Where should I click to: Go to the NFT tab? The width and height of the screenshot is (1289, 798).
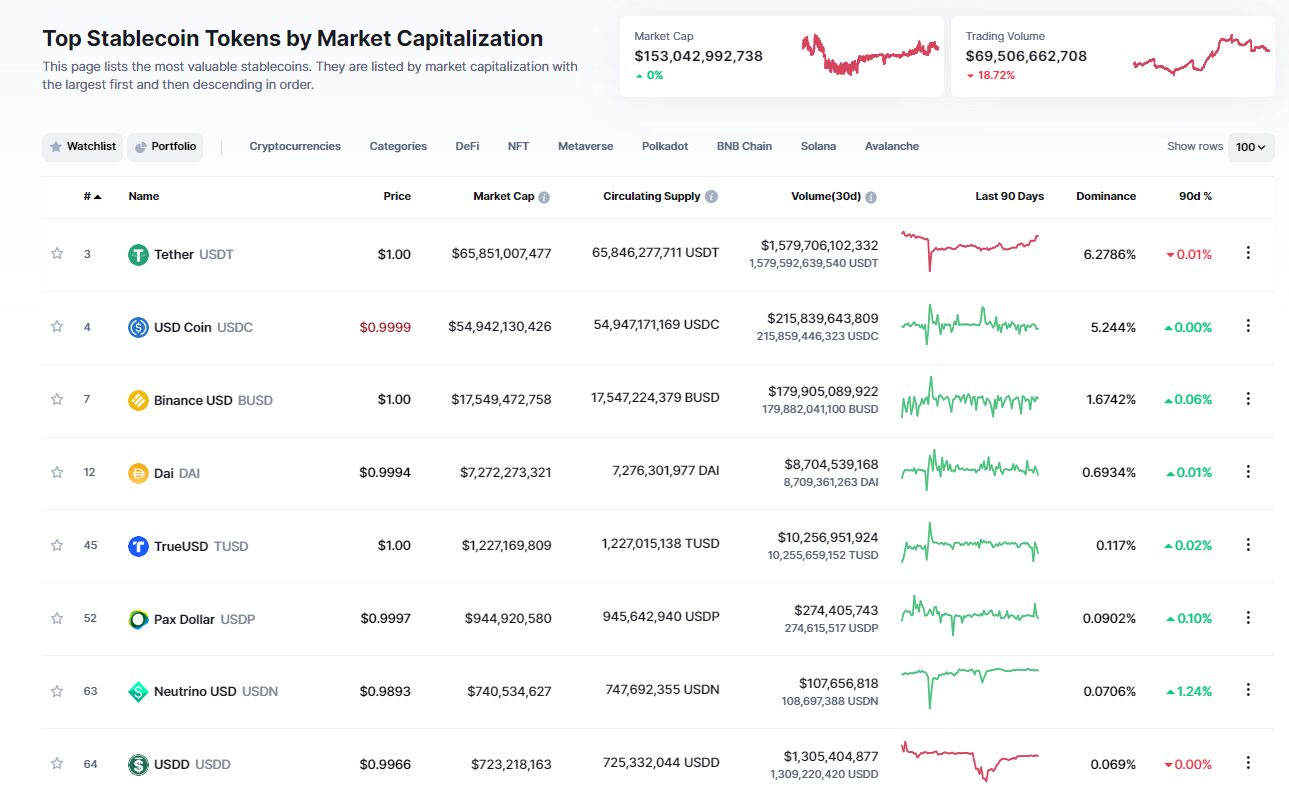[x=518, y=146]
